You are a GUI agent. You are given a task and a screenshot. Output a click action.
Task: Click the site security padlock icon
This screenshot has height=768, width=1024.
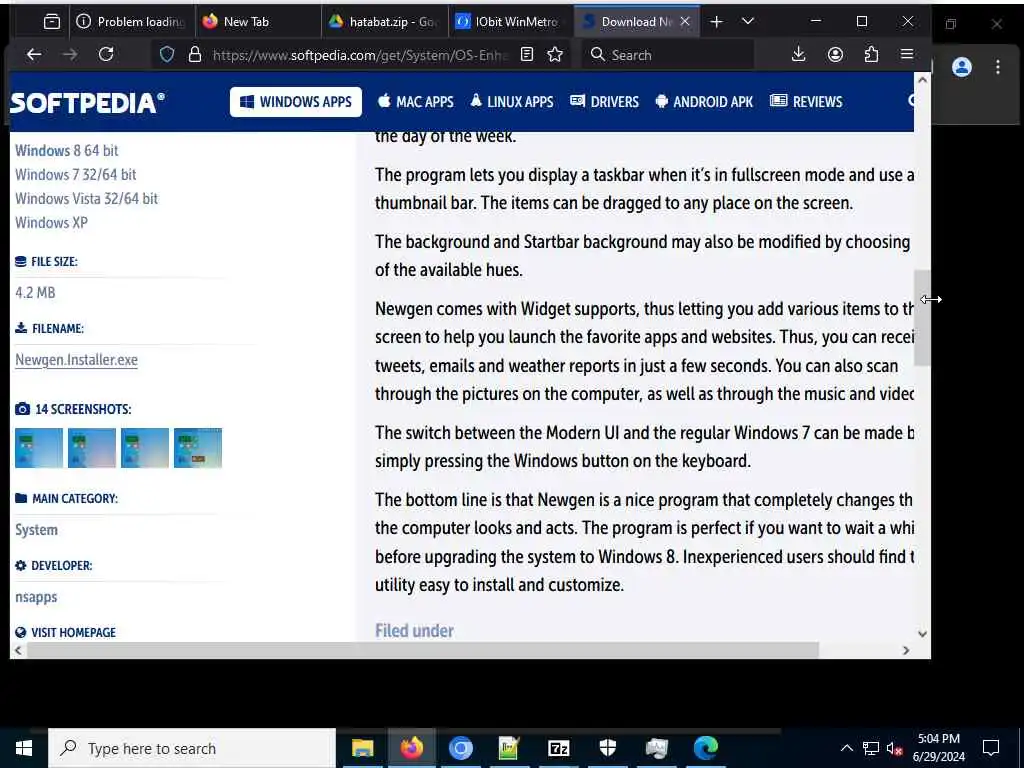[195, 55]
